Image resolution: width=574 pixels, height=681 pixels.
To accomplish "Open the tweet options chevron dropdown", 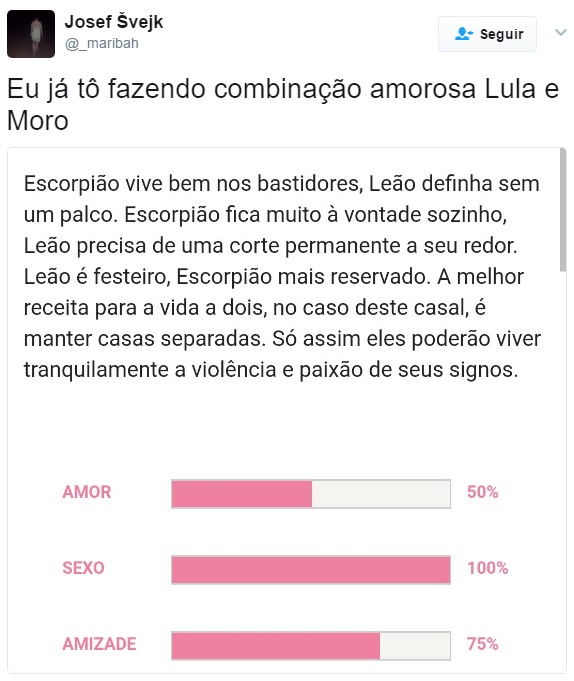I will (561, 33).
